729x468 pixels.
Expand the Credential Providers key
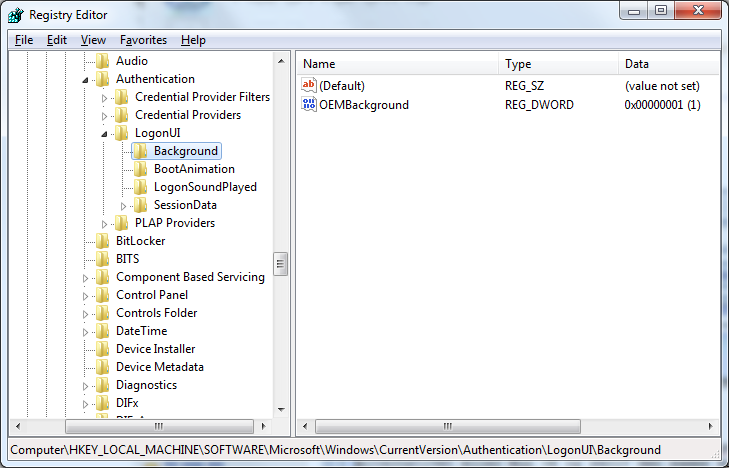pyautogui.click(x=104, y=116)
